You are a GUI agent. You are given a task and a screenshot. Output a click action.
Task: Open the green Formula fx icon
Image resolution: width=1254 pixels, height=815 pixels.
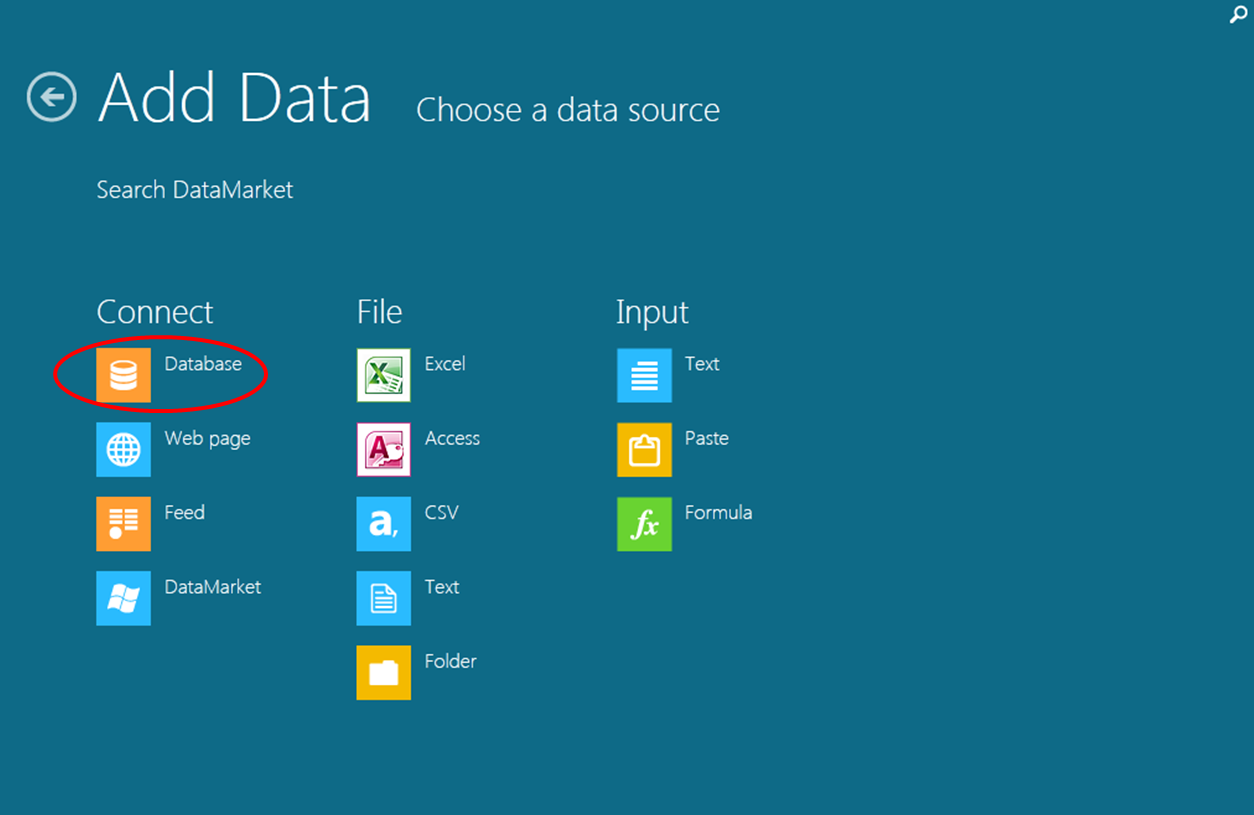point(644,523)
